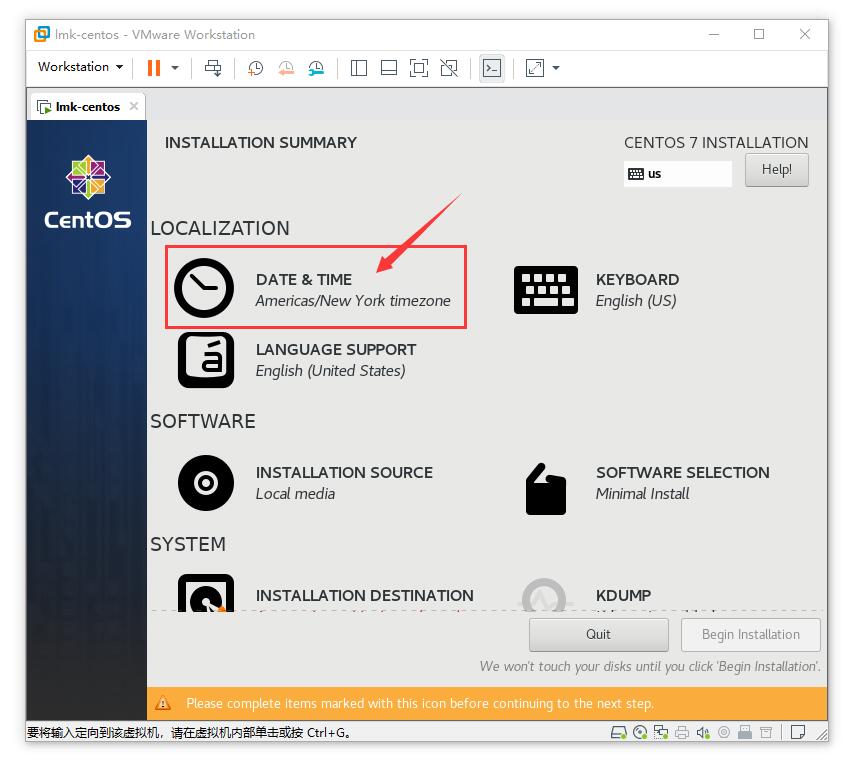Click the orange suspend (pause) VM icon
The height and width of the screenshot is (774, 859).
[154, 68]
